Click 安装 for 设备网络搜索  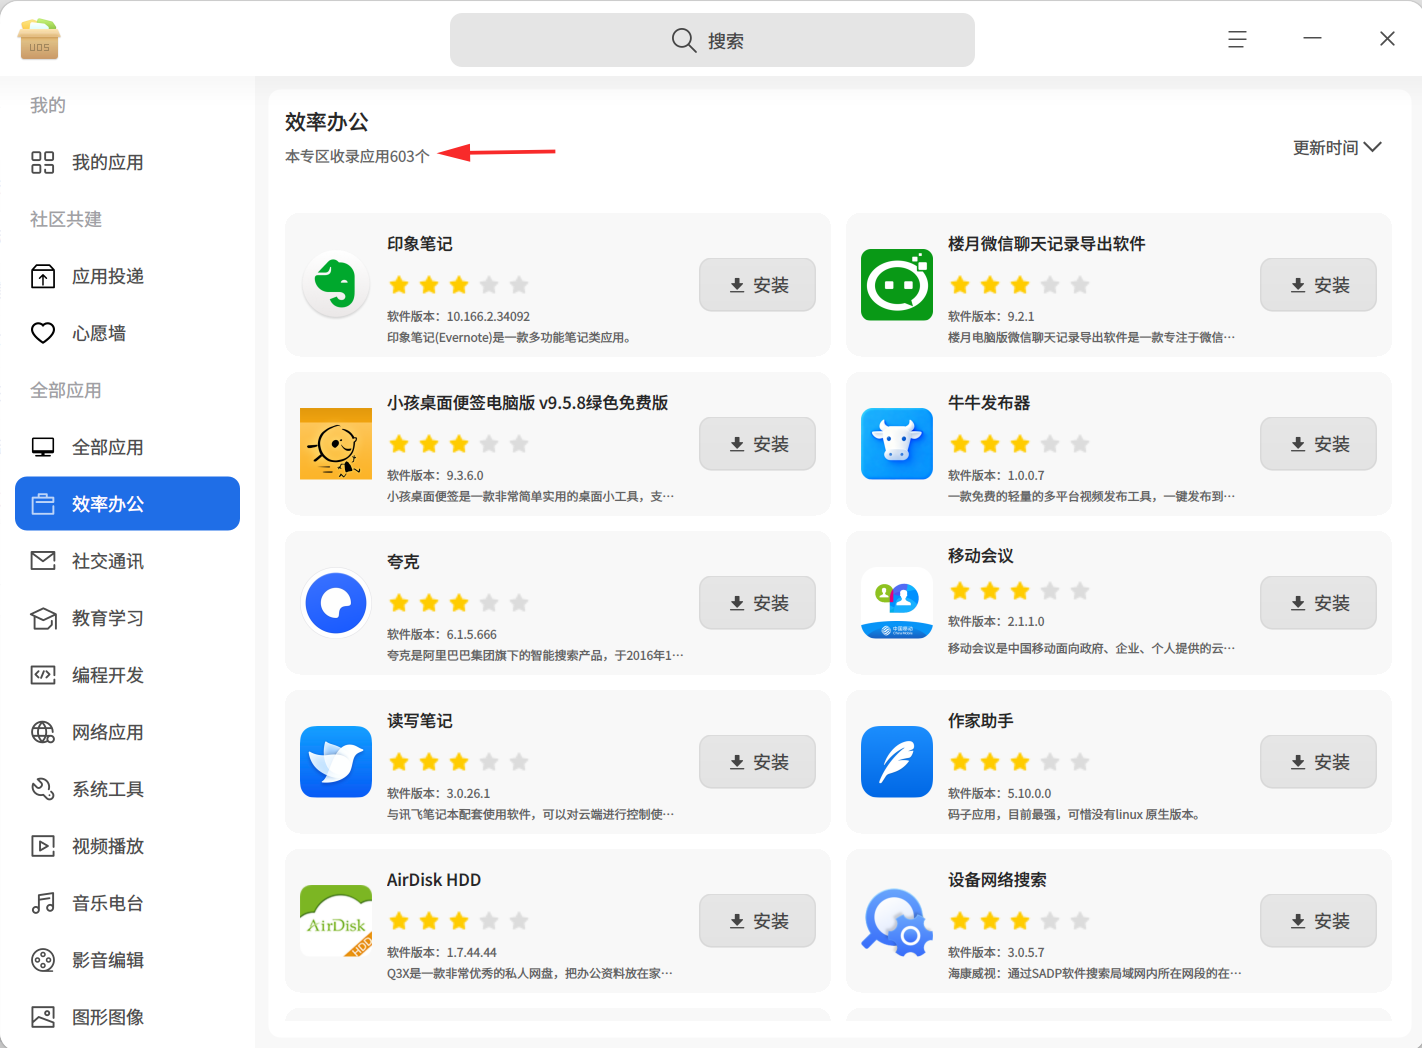click(x=1318, y=921)
